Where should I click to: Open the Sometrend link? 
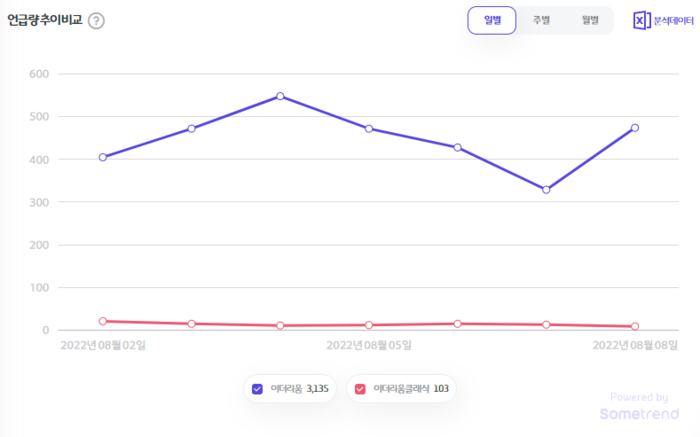pyautogui.click(x=638, y=413)
